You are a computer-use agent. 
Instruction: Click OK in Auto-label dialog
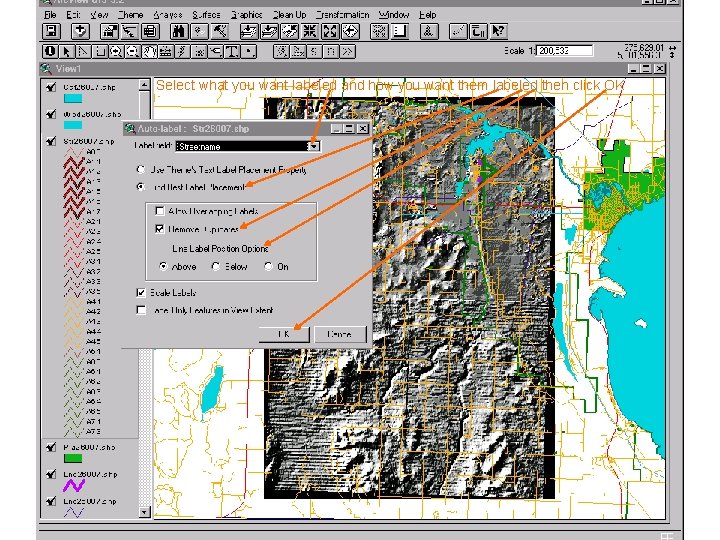click(283, 334)
